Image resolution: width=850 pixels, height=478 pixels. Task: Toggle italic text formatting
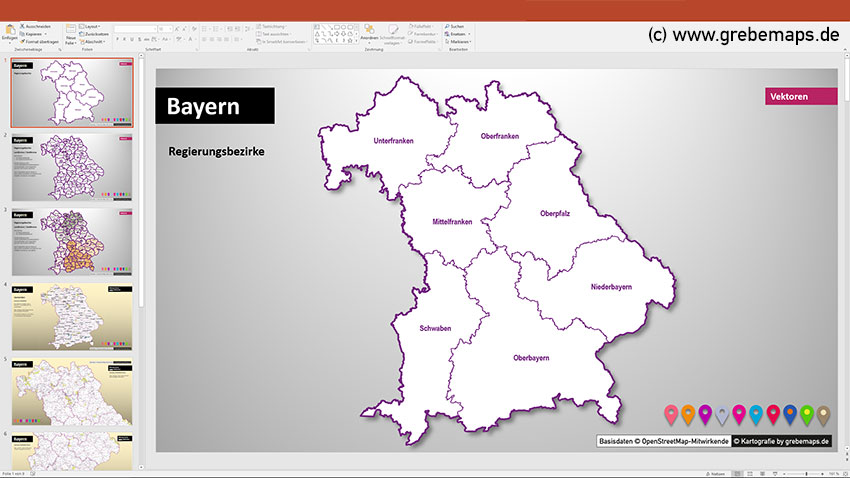[126, 39]
